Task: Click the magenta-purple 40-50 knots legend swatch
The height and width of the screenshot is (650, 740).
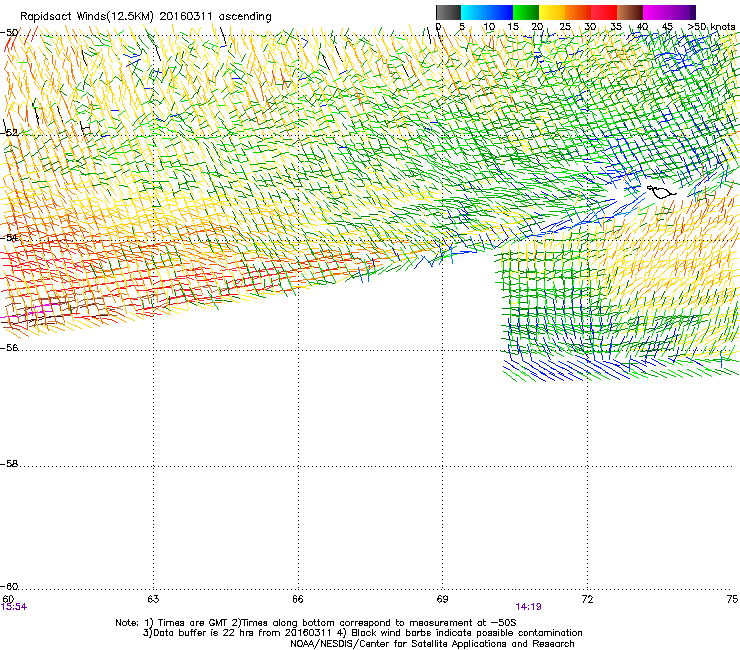Action: [x=669, y=12]
